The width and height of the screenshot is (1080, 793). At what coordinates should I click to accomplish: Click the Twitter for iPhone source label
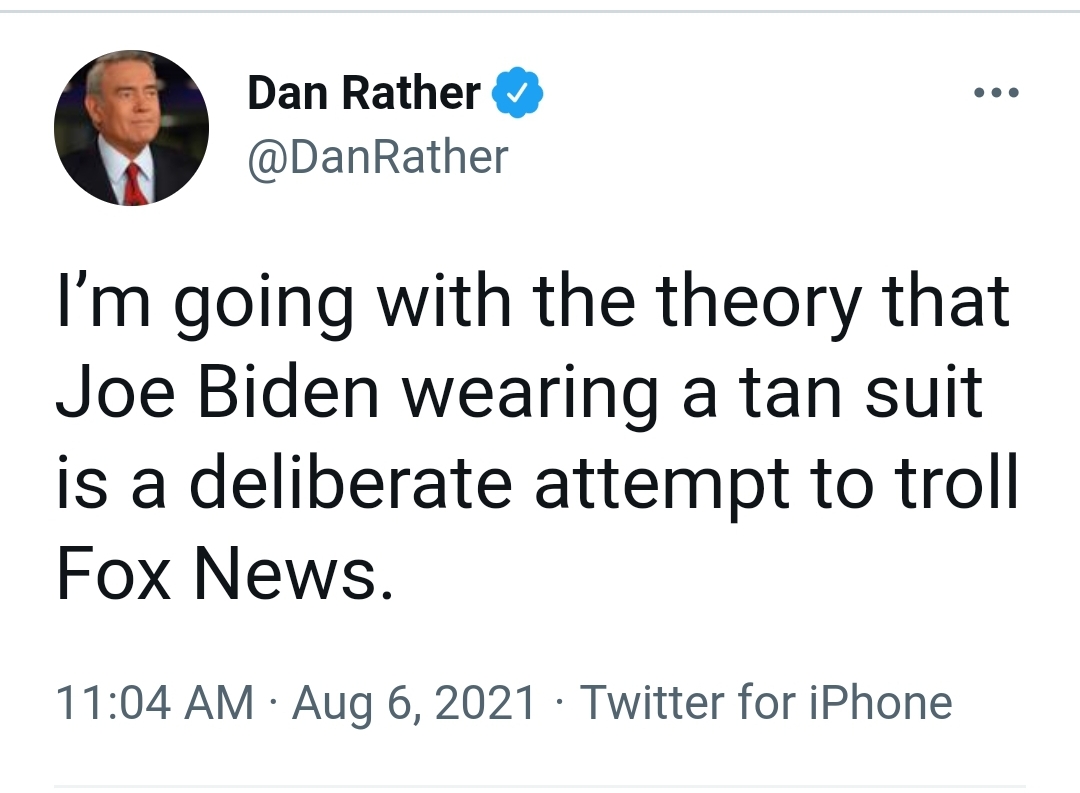(x=767, y=703)
